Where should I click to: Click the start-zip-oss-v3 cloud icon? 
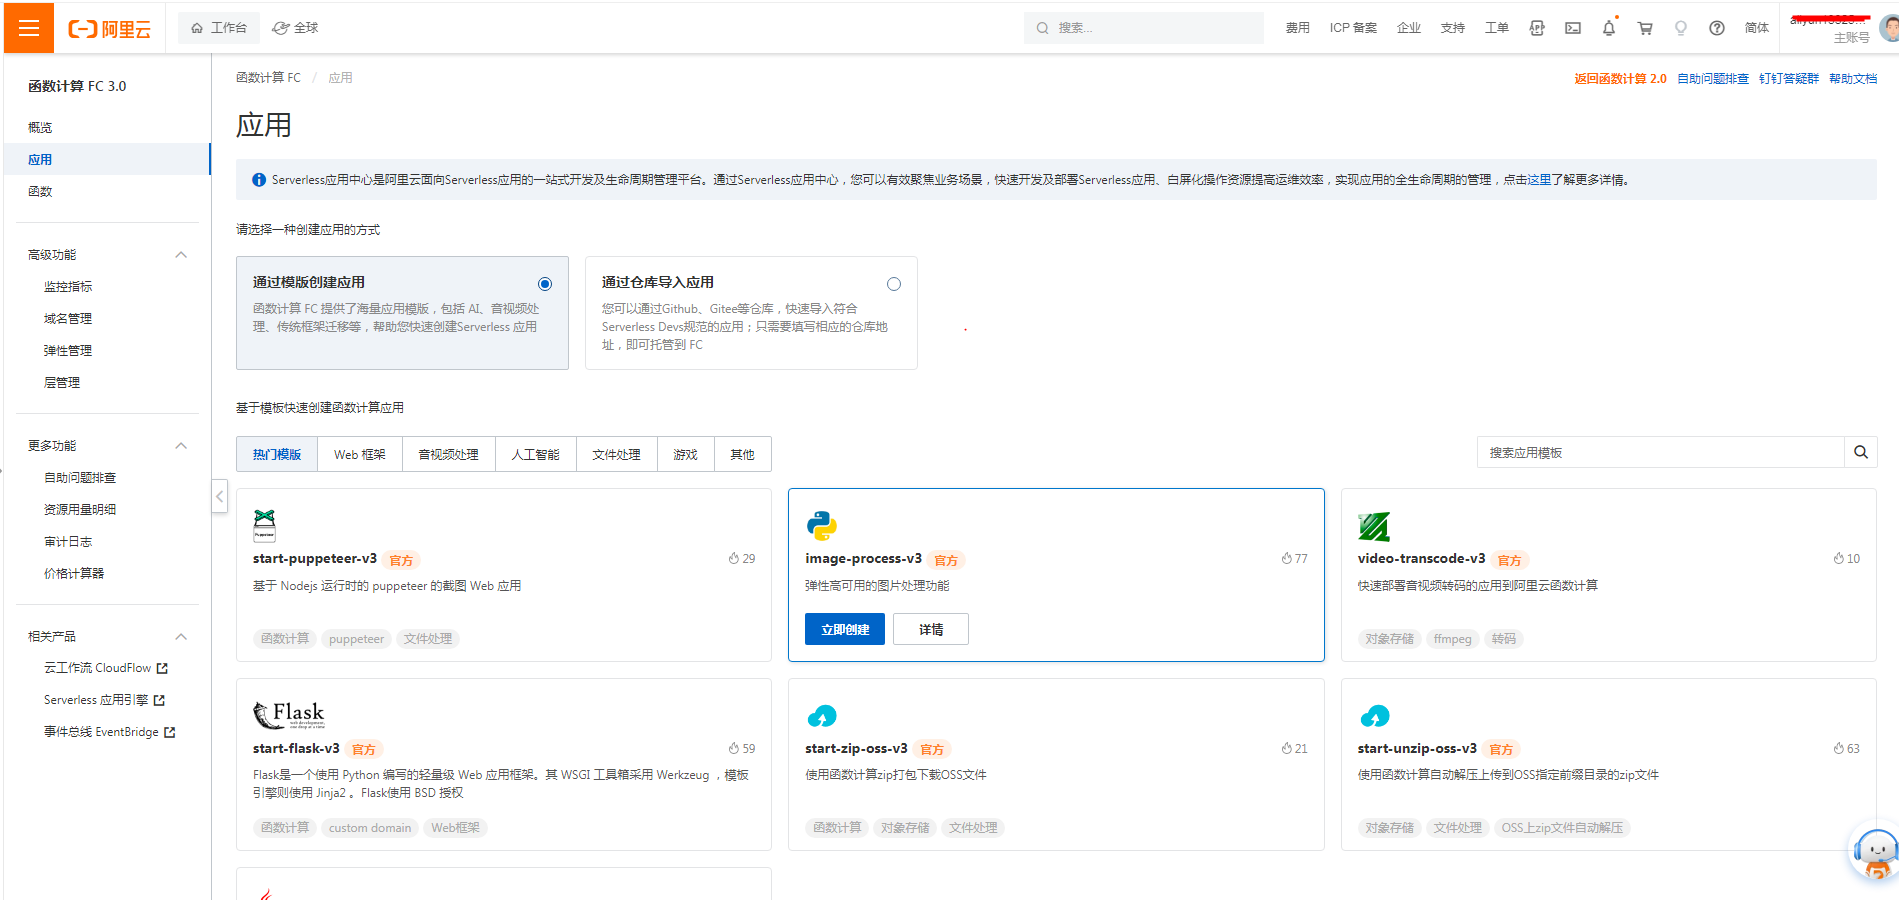(822, 716)
